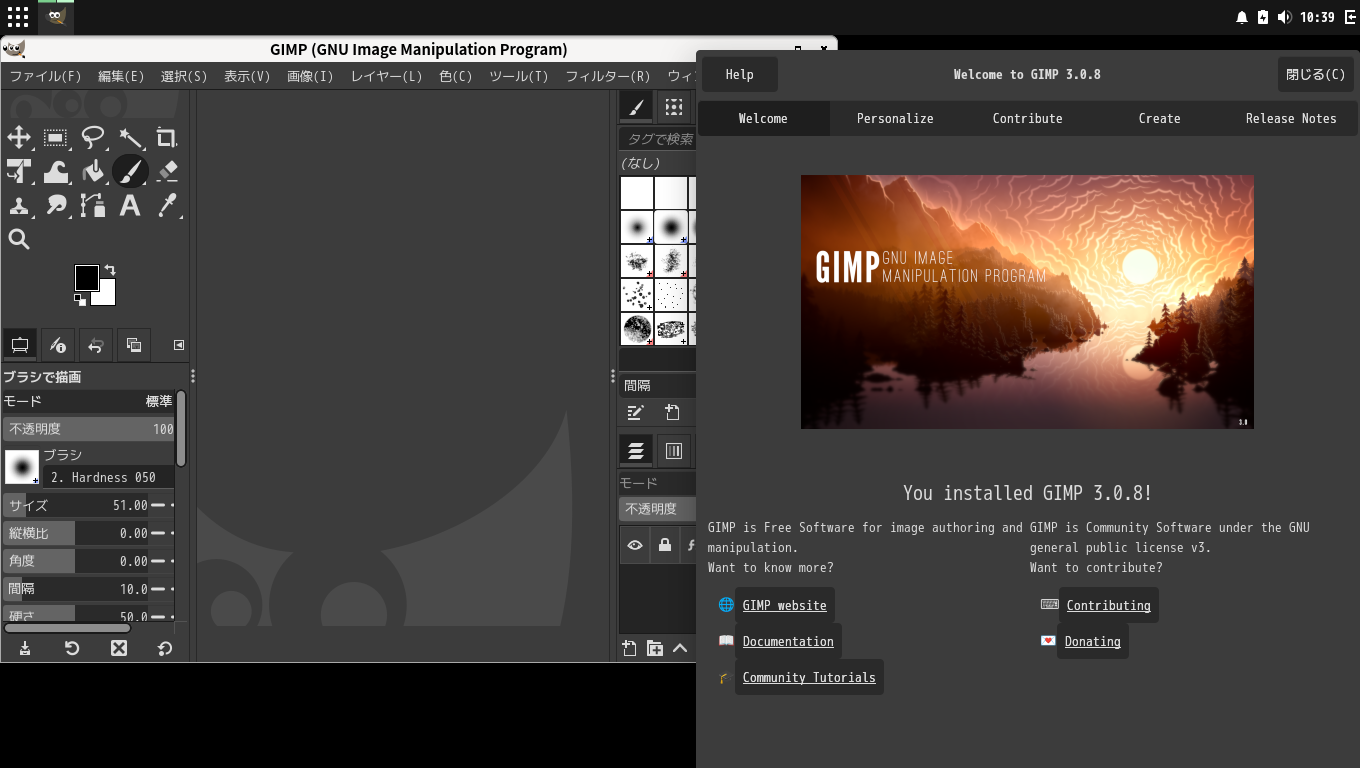The height and width of the screenshot is (768, 1360).
Task: Open the 色(C) menu
Action: [456, 76]
